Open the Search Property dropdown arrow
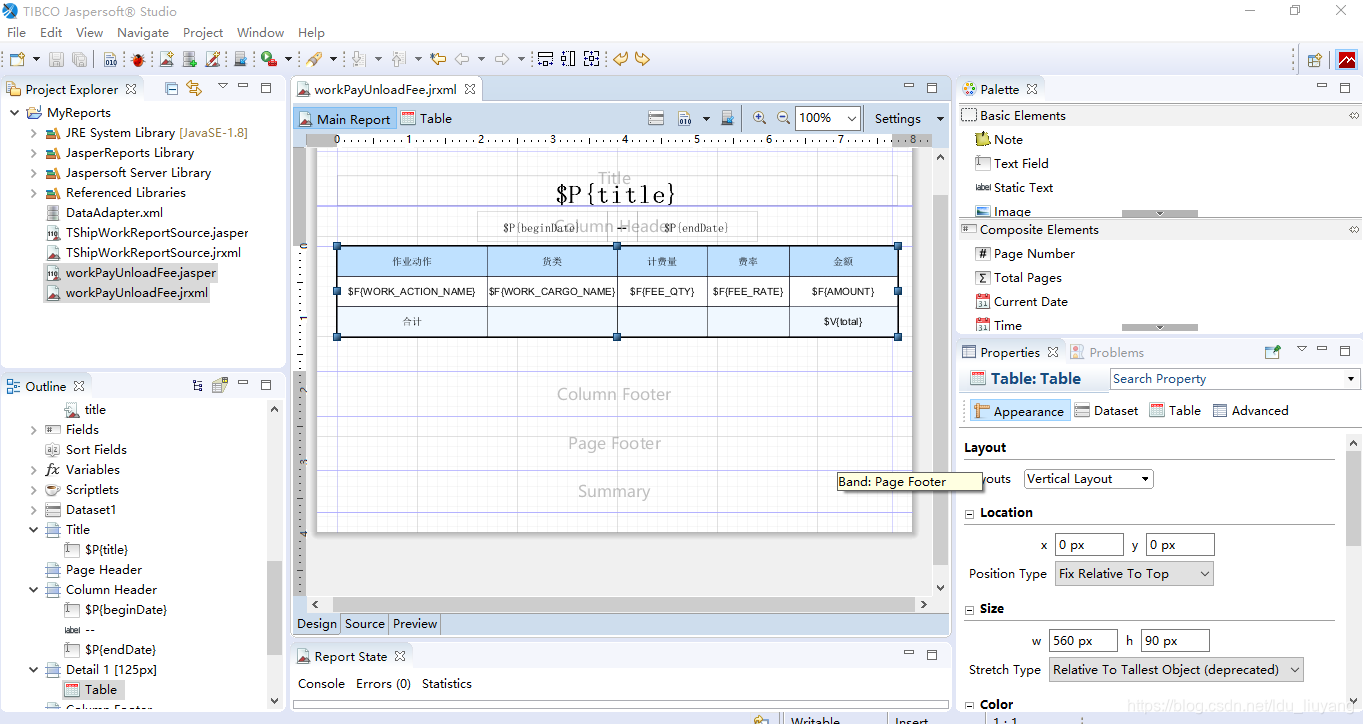Image resolution: width=1363 pixels, height=724 pixels. coord(1351,379)
